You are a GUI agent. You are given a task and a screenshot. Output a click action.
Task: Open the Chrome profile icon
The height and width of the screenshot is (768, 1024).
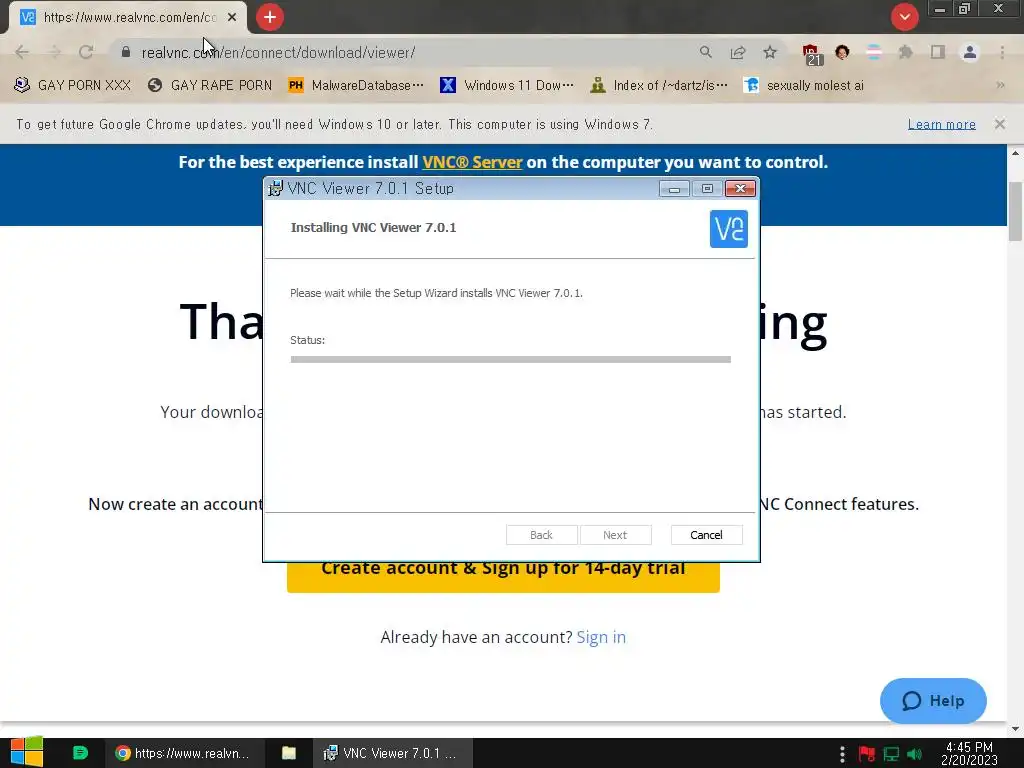(970, 52)
